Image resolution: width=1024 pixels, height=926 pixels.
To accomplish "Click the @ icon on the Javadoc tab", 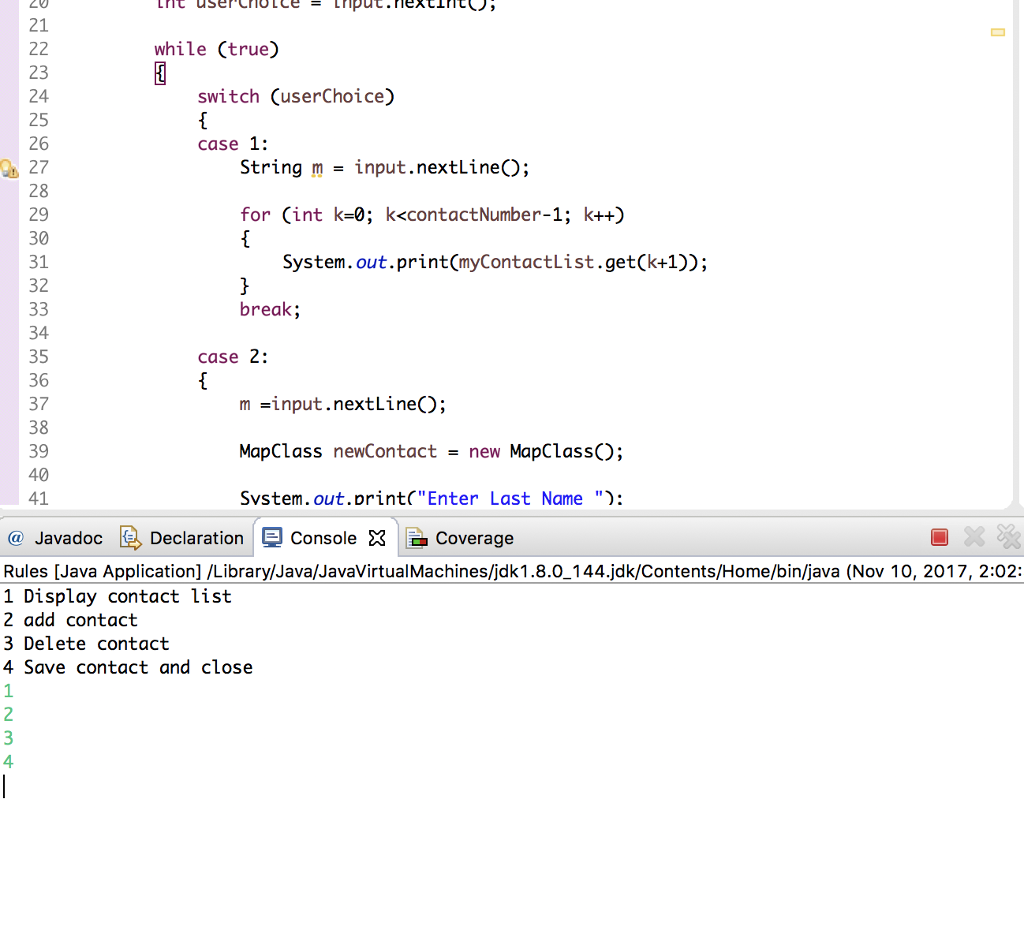I will pyautogui.click(x=18, y=538).
